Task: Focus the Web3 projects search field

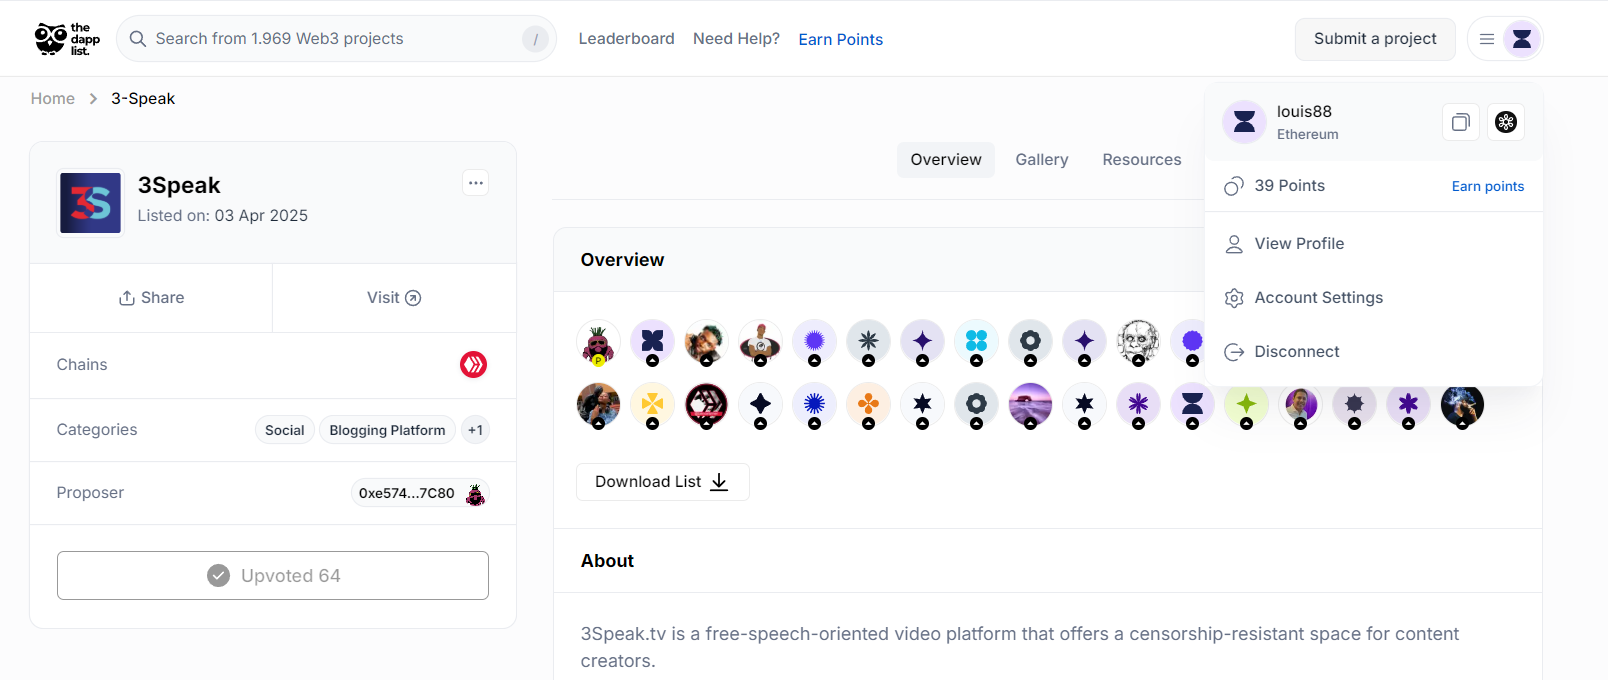Action: tap(336, 39)
